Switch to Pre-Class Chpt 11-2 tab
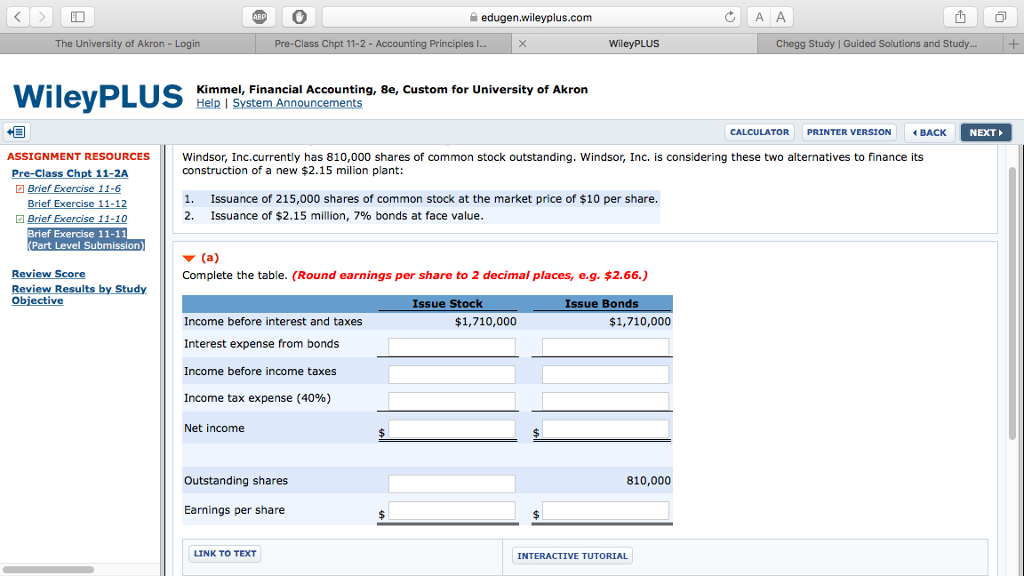This screenshot has width=1024, height=576. (381, 44)
